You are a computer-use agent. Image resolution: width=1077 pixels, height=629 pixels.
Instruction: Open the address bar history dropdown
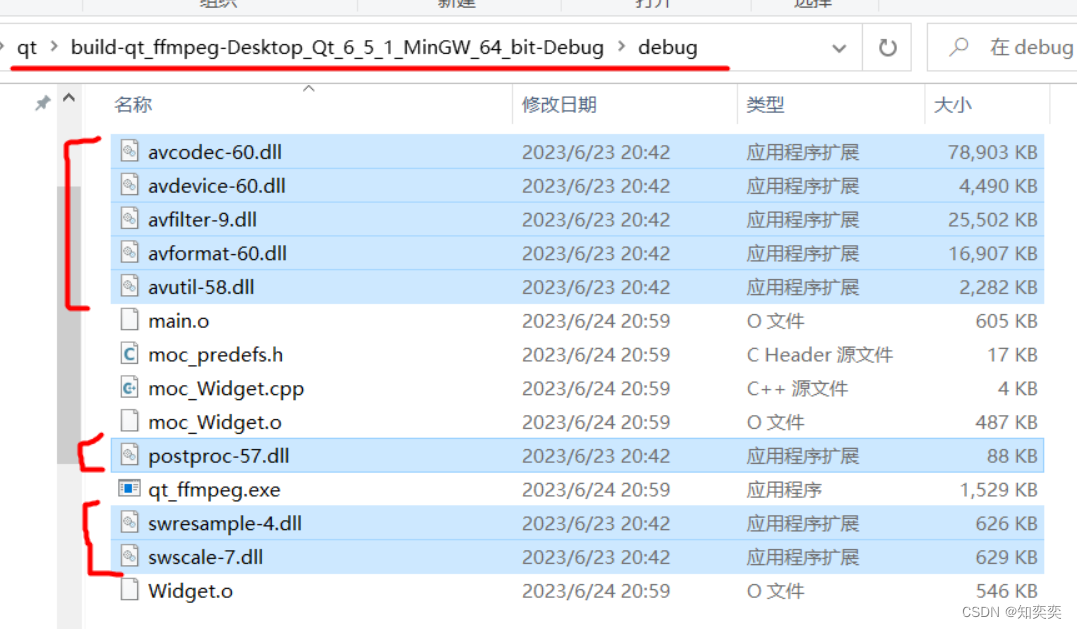(839, 48)
